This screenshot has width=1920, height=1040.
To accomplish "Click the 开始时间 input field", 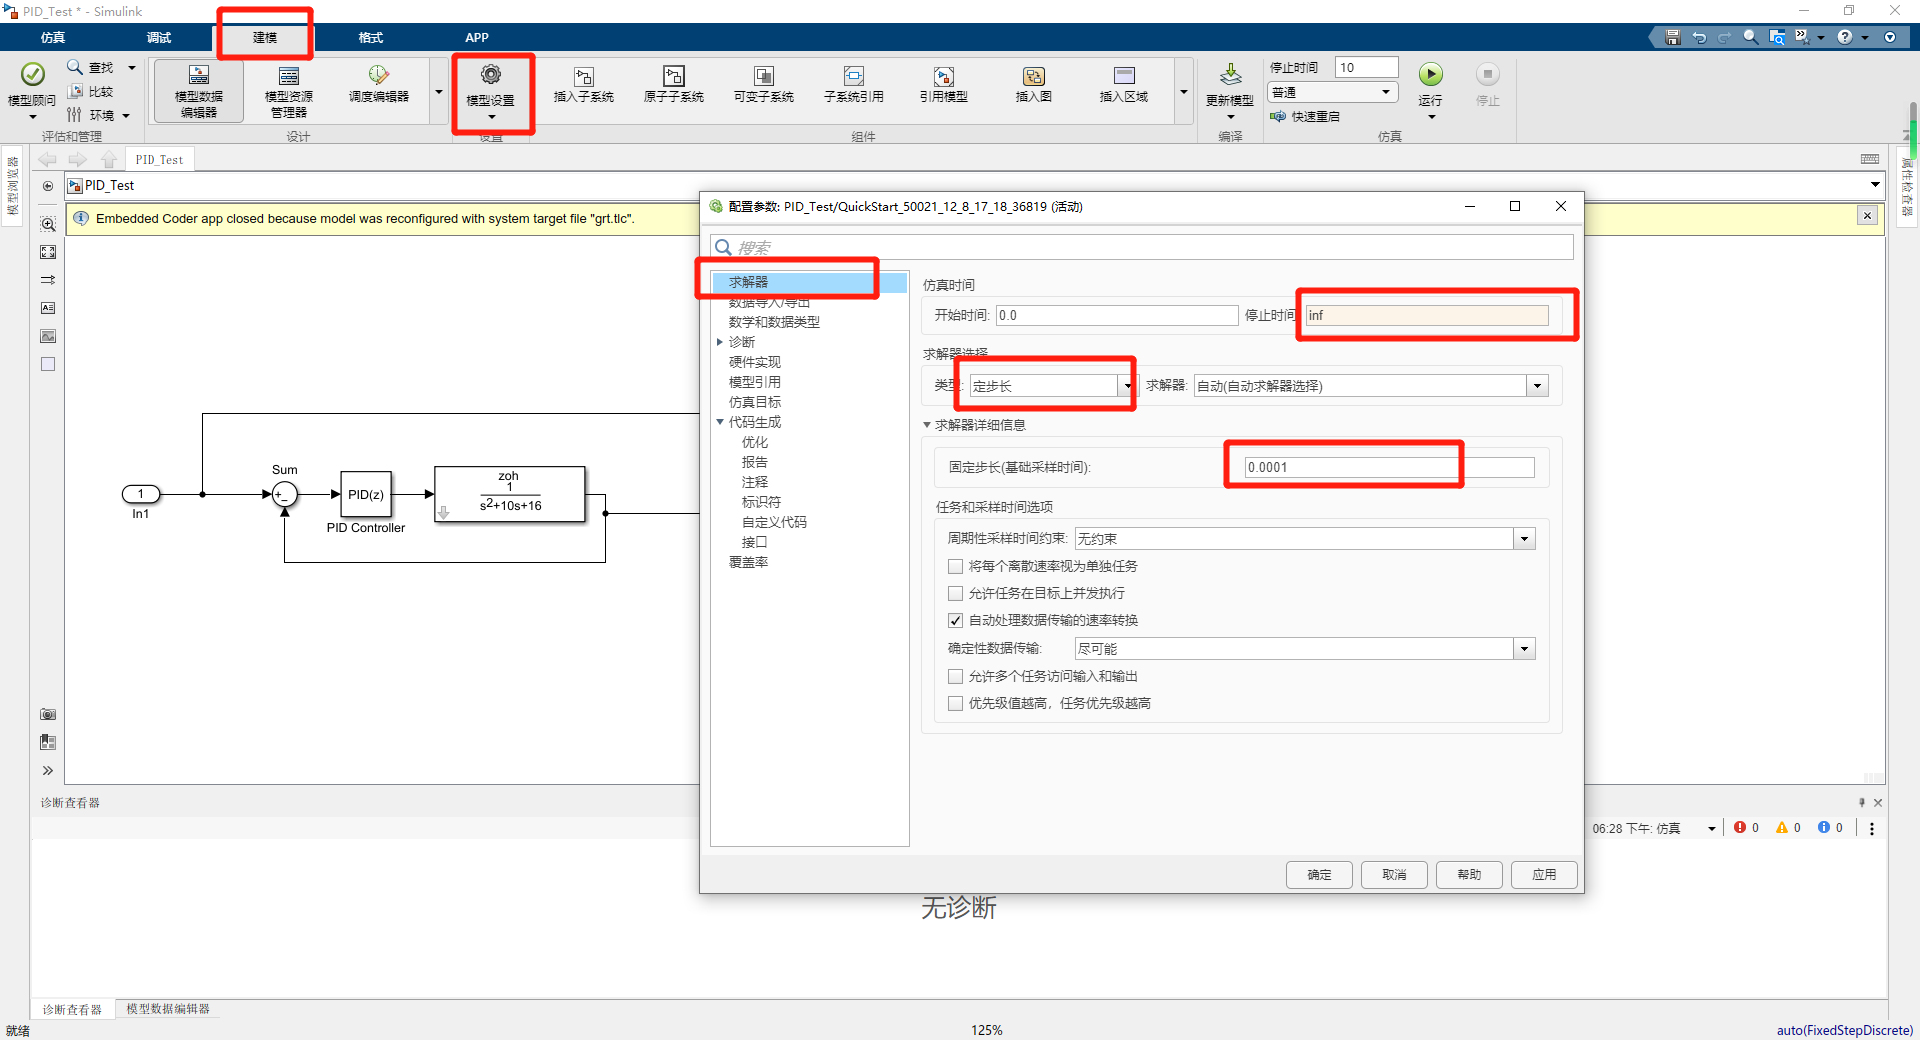I will pyautogui.click(x=1117, y=315).
